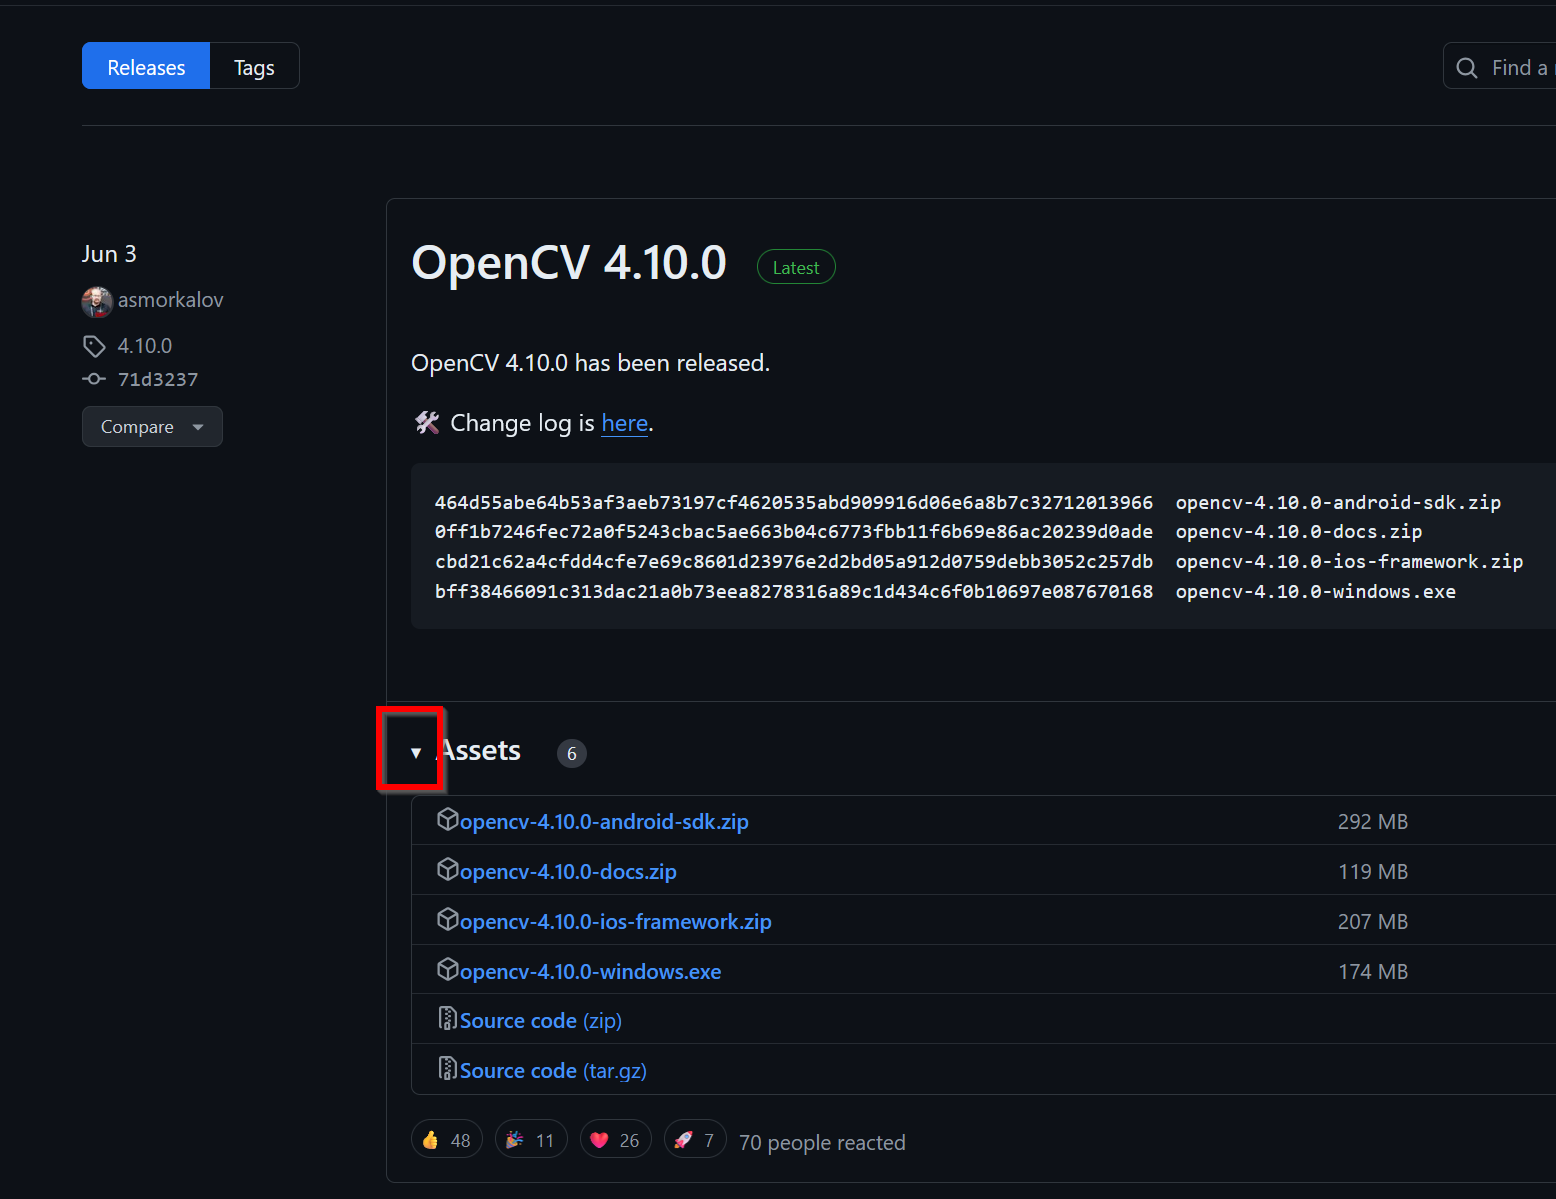Click the android-sdk.zip checksum line

tap(968, 502)
